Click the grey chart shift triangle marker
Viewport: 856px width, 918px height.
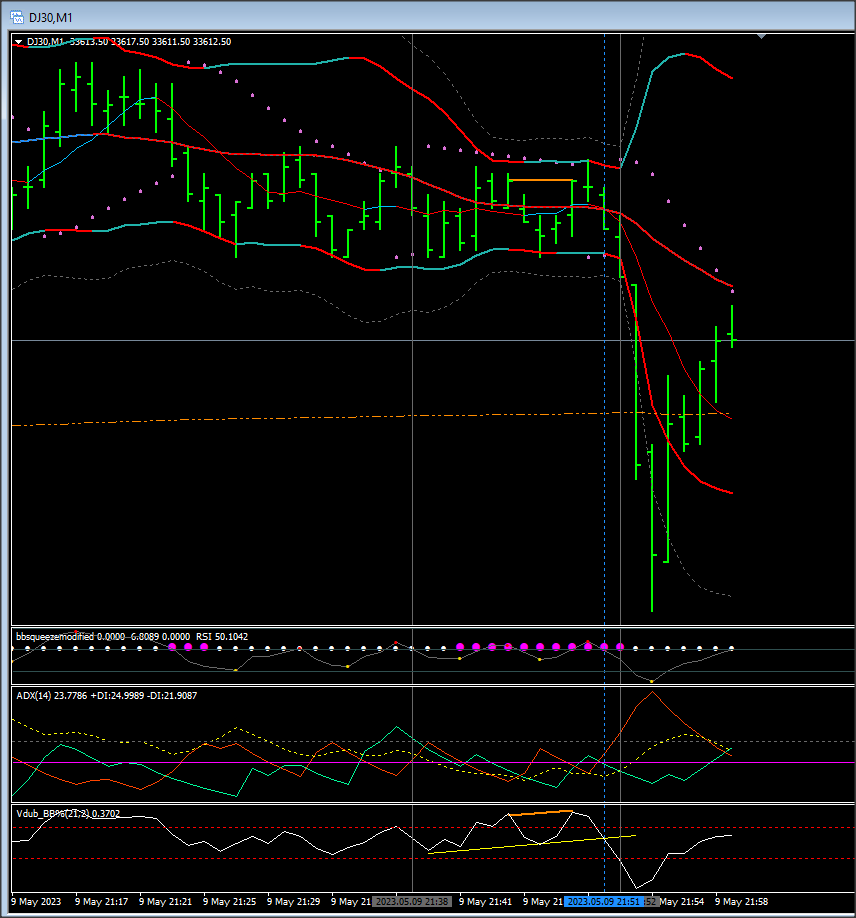coord(761,36)
